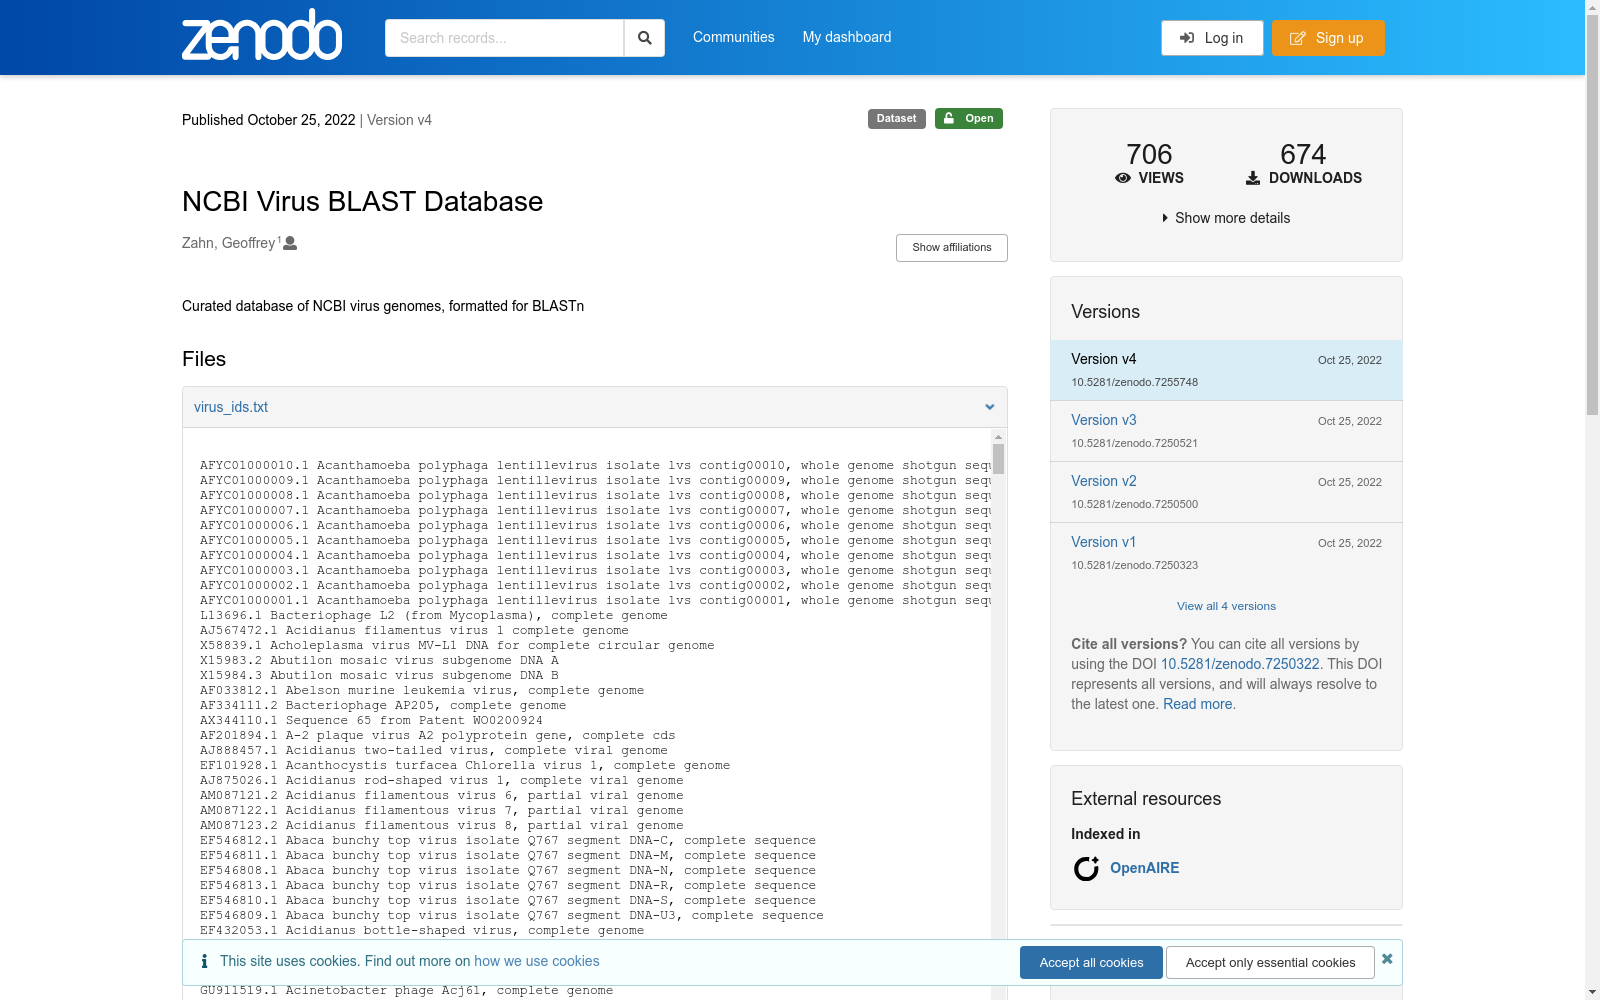
Task: Click the Dataset badge
Action: (x=897, y=119)
